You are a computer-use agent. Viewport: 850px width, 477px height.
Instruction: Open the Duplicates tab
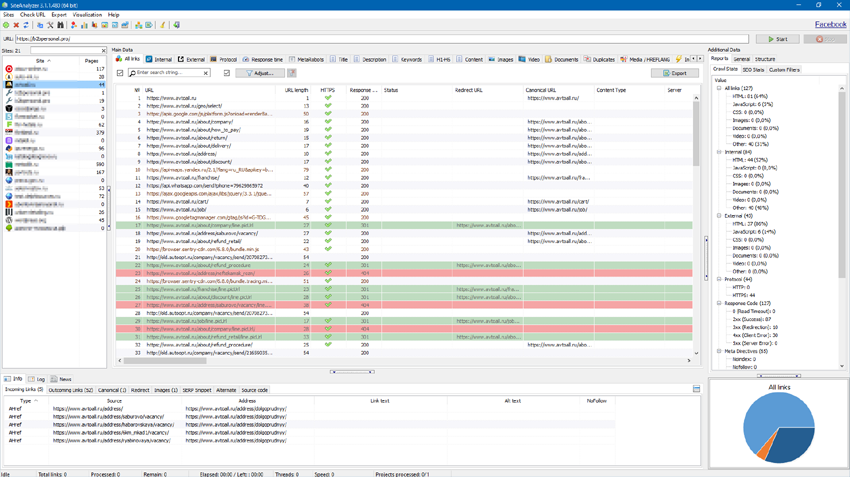point(600,59)
